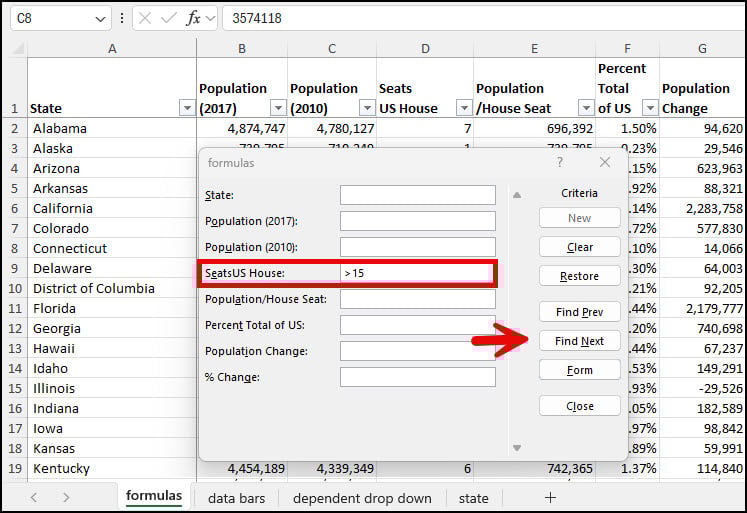Open the Population/House Seat filter dropdown
The width and height of the screenshot is (747, 513).
click(x=586, y=108)
